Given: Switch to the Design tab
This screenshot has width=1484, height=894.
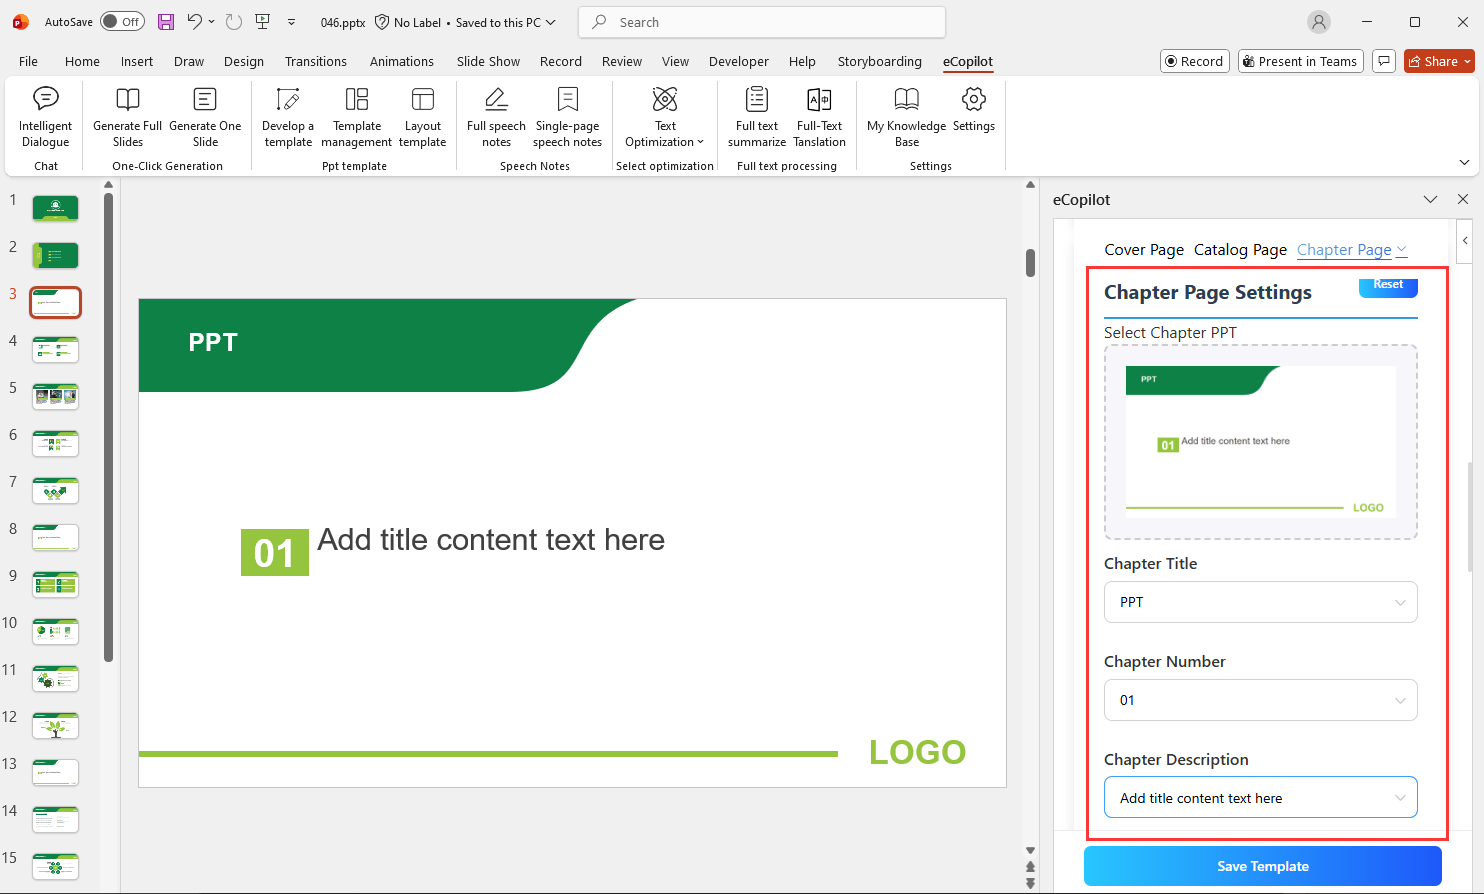Looking at the screenshot, I should [x=244, y=61].
